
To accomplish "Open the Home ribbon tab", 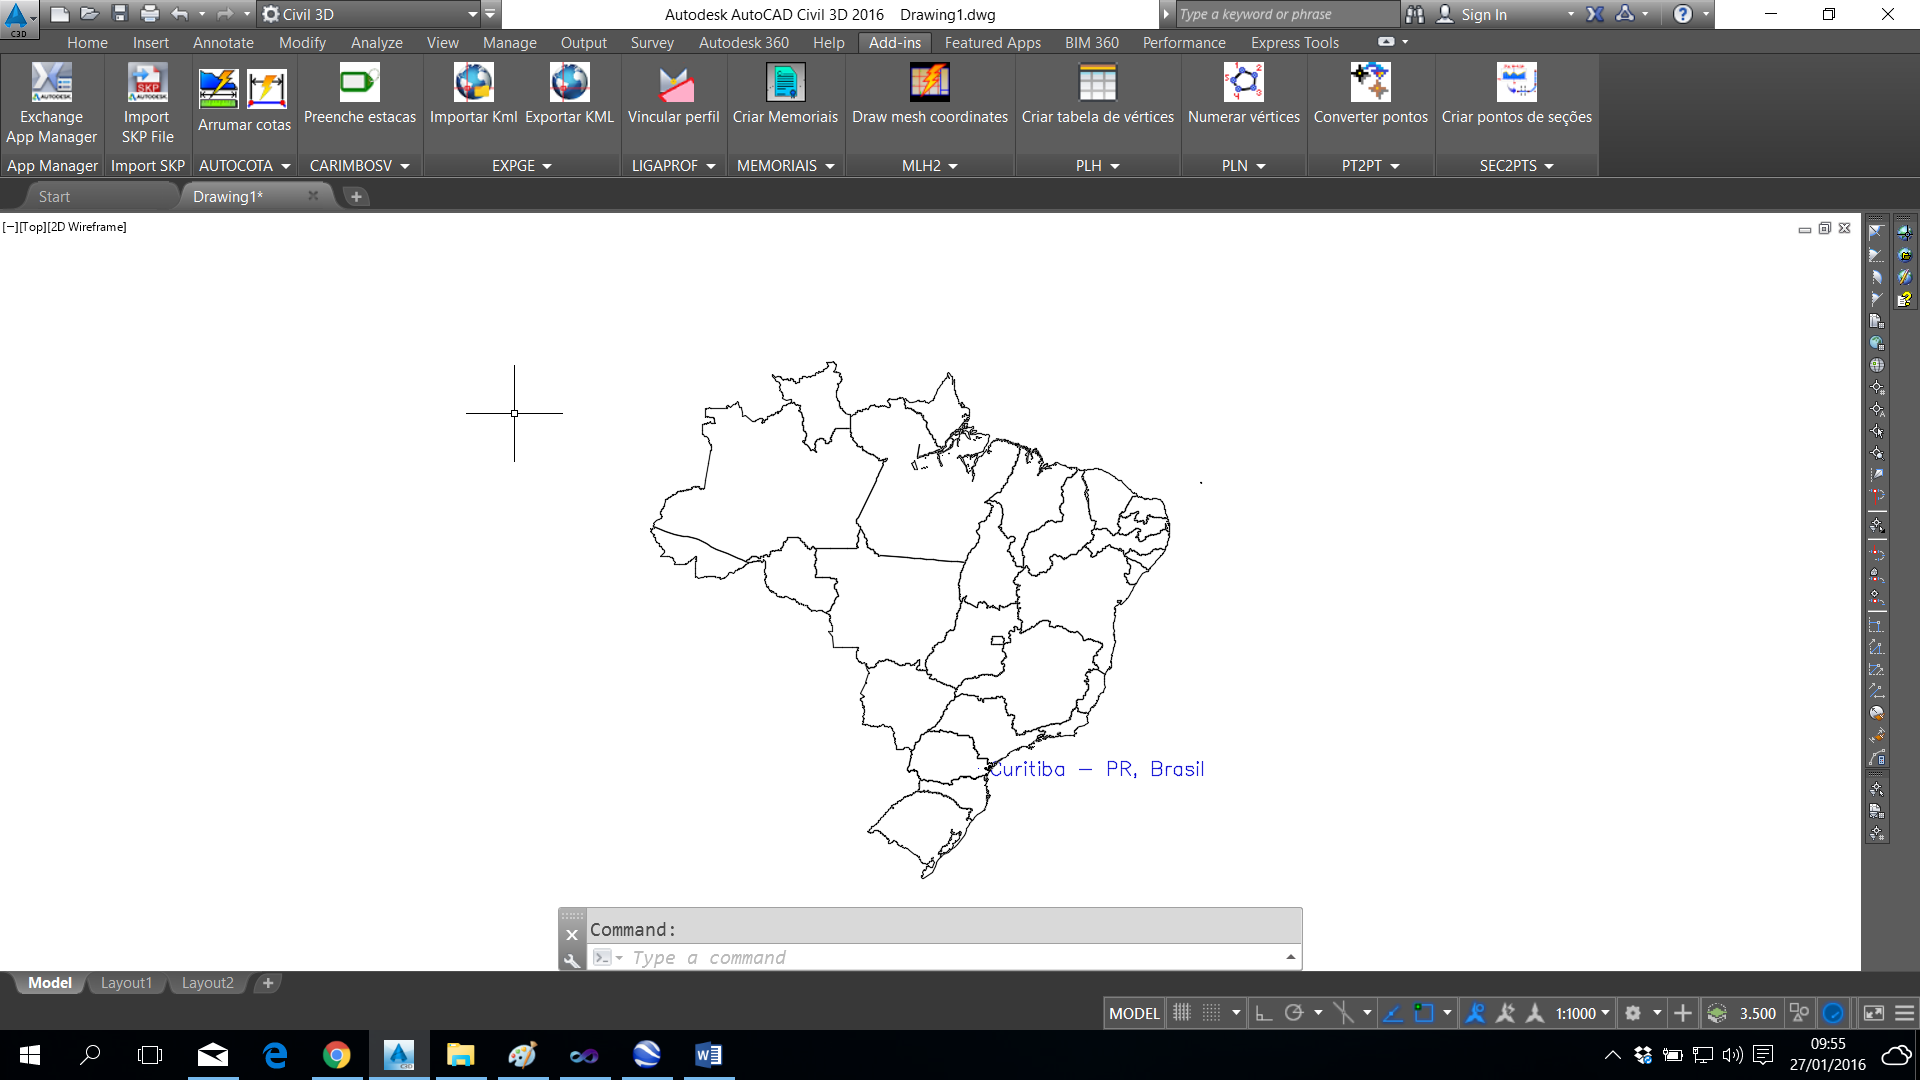I will click(x=87, y=42).
